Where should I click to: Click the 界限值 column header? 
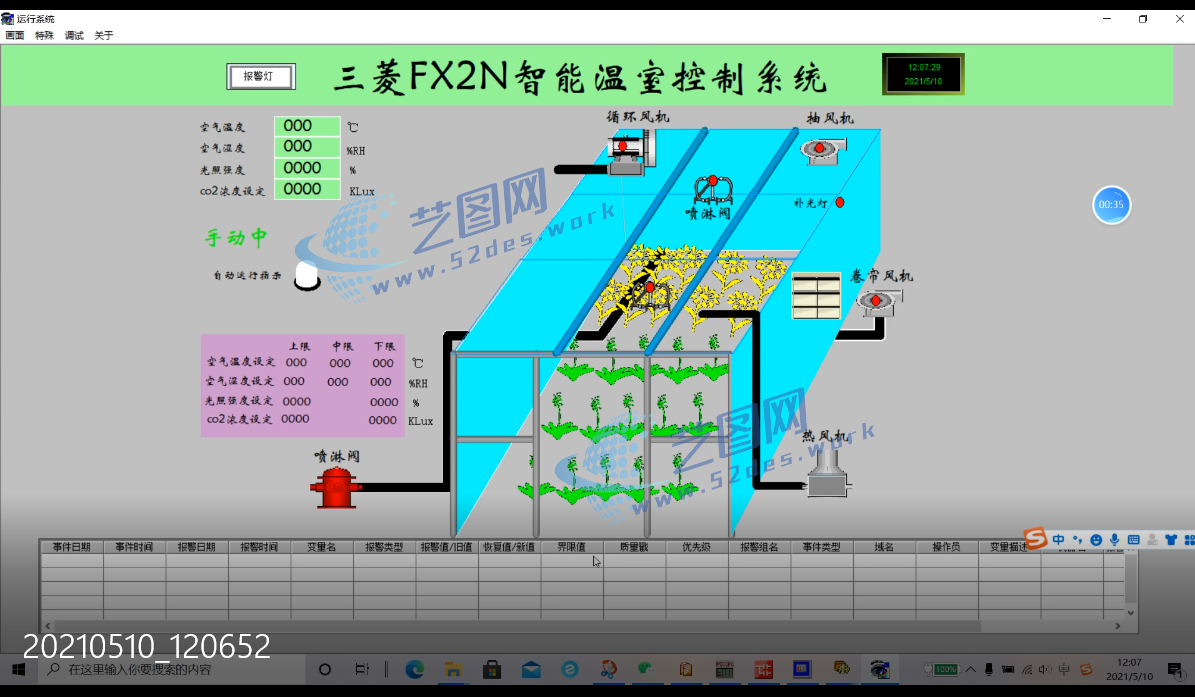[572, 547]
